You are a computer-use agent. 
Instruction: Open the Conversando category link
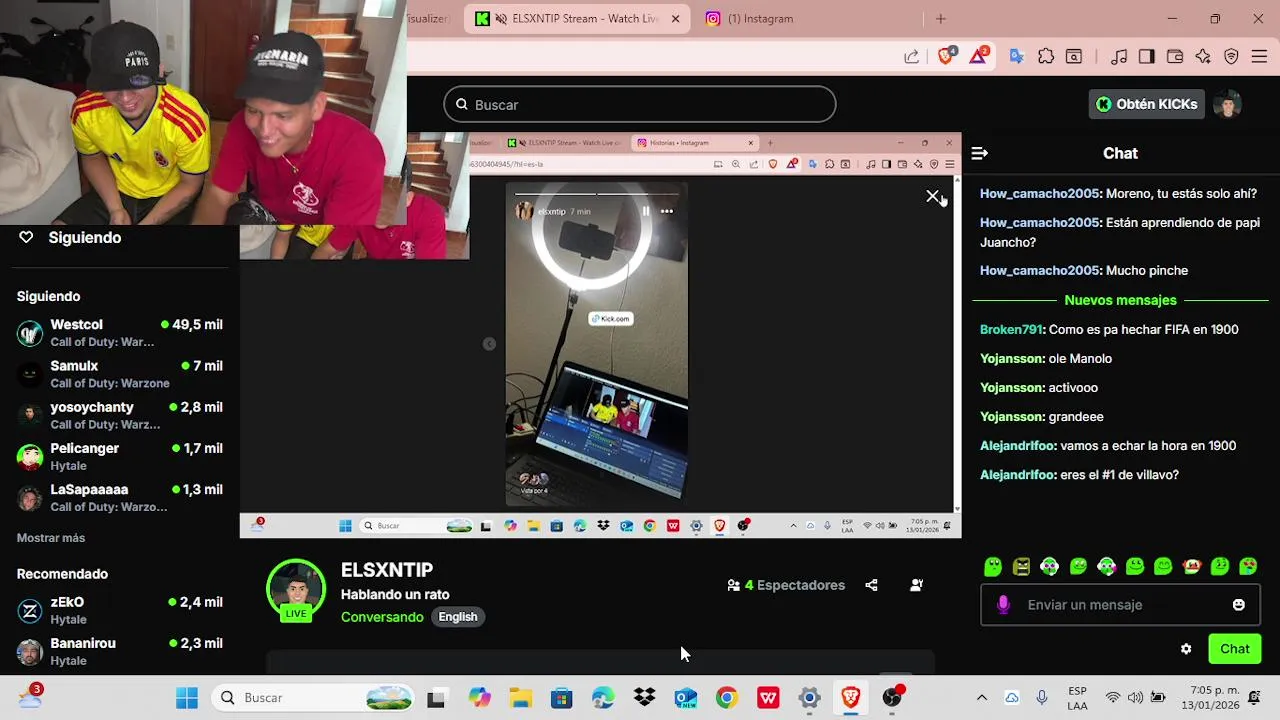point(382,617)
